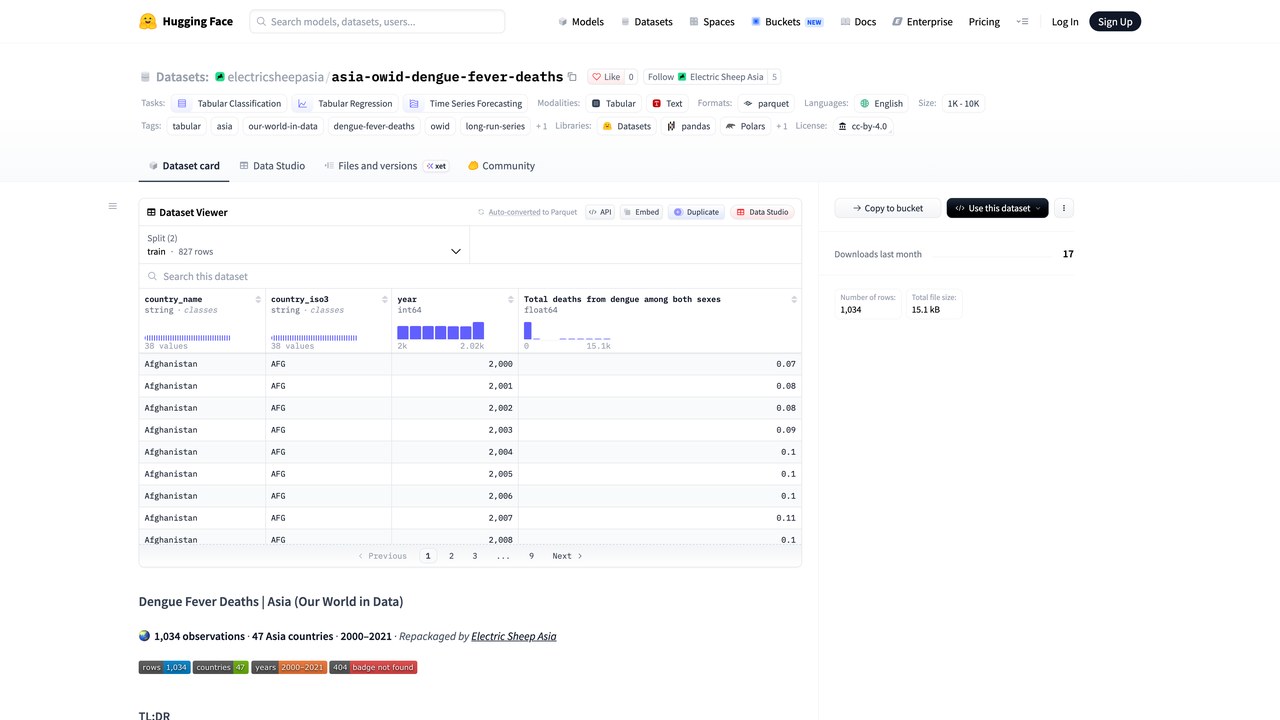Open the Files and versions tab
The image size is (1280, 720).
coord(385,166)
